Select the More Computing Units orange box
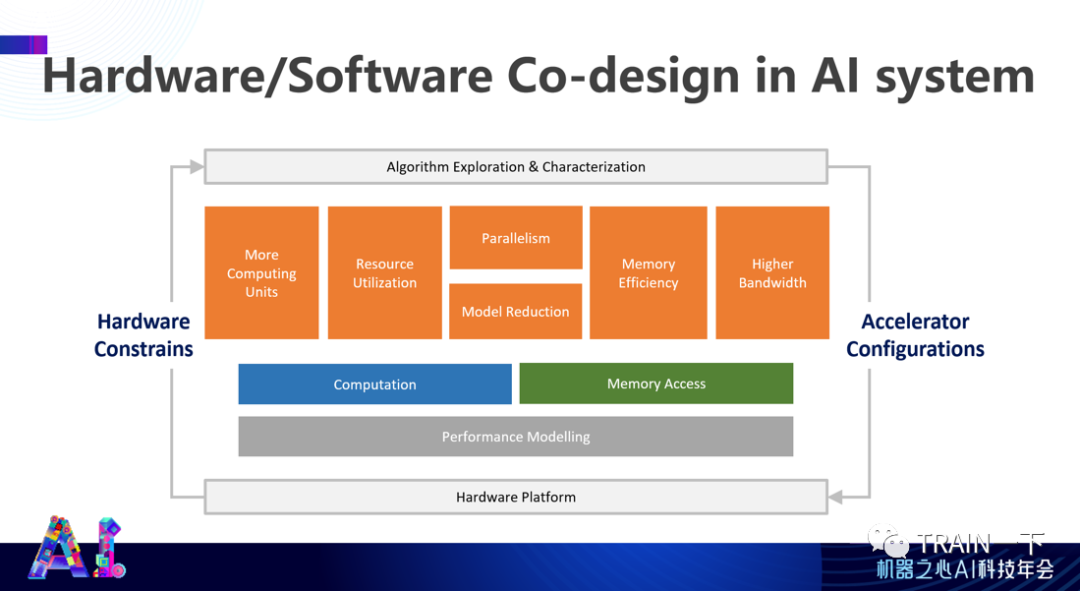Viewport: 1080px width, 591px height. tap(261, 273)
